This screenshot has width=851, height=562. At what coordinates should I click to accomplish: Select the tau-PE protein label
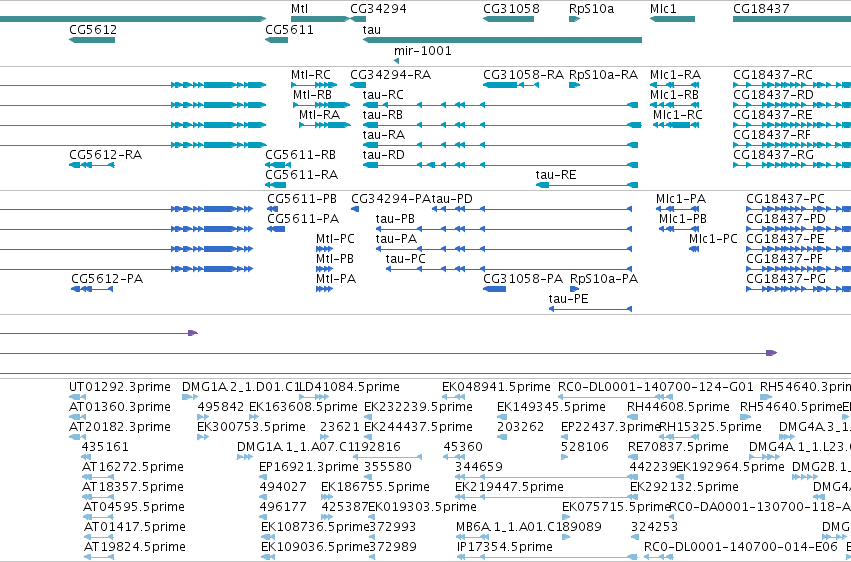coord(568,298)
